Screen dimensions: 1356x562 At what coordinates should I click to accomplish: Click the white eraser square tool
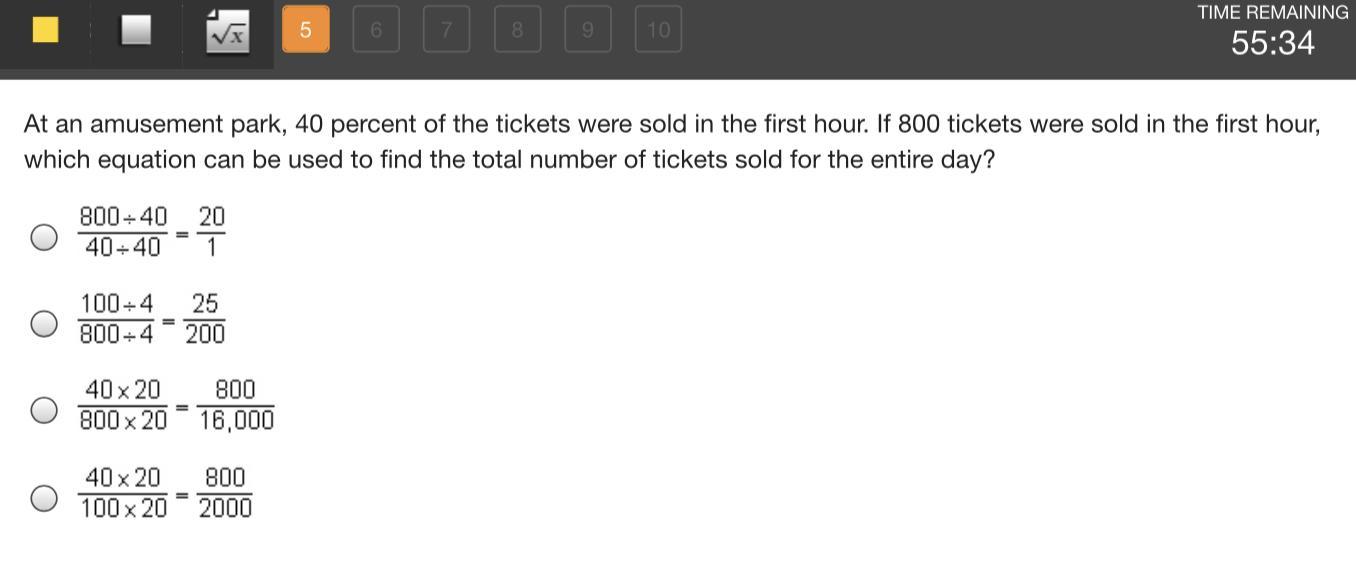click(x=135, y=30)
